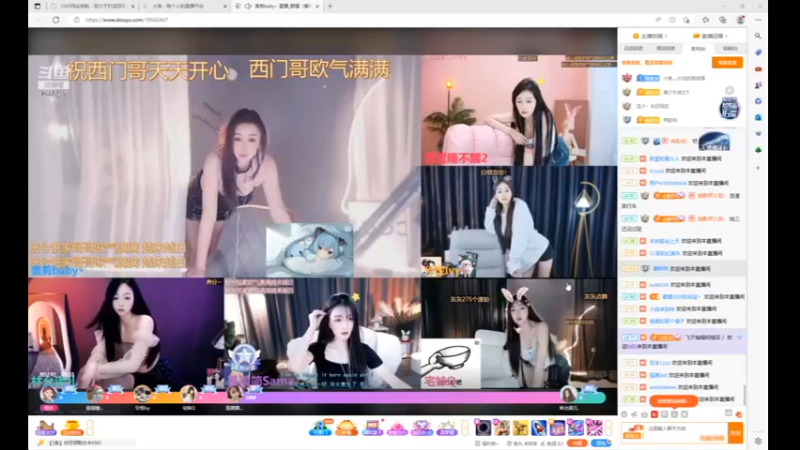800x450 pixels.
Task: Click the orange 发送 send button
Action: coord(735,433)
